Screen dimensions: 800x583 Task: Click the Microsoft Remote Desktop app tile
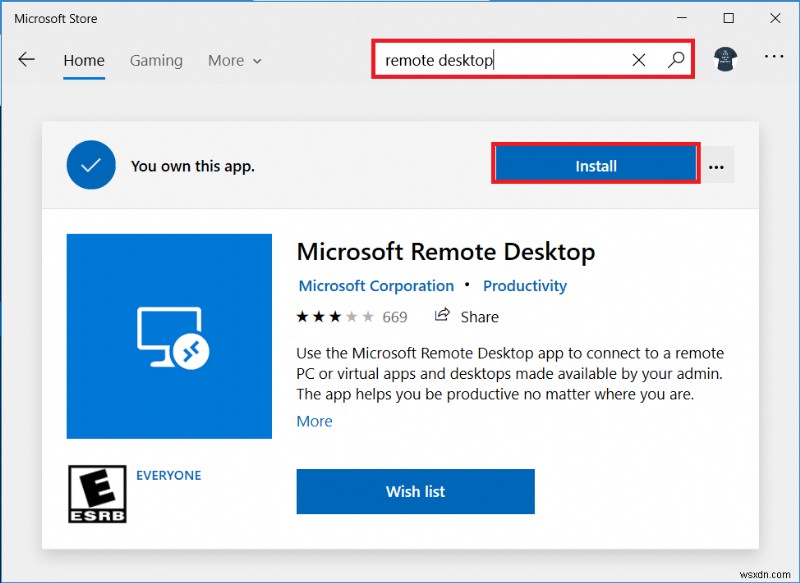pyautogui.click(x=168, y=336)
